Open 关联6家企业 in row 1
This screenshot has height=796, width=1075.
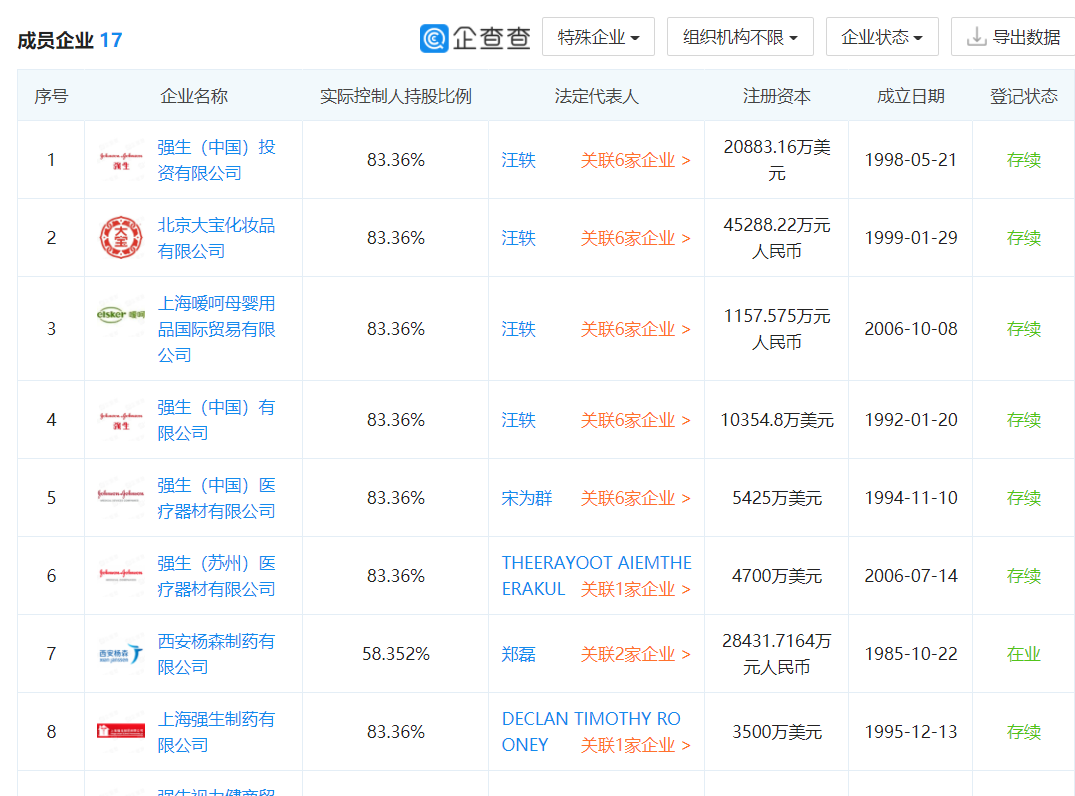pyautogui.click(x=636, y=160)
